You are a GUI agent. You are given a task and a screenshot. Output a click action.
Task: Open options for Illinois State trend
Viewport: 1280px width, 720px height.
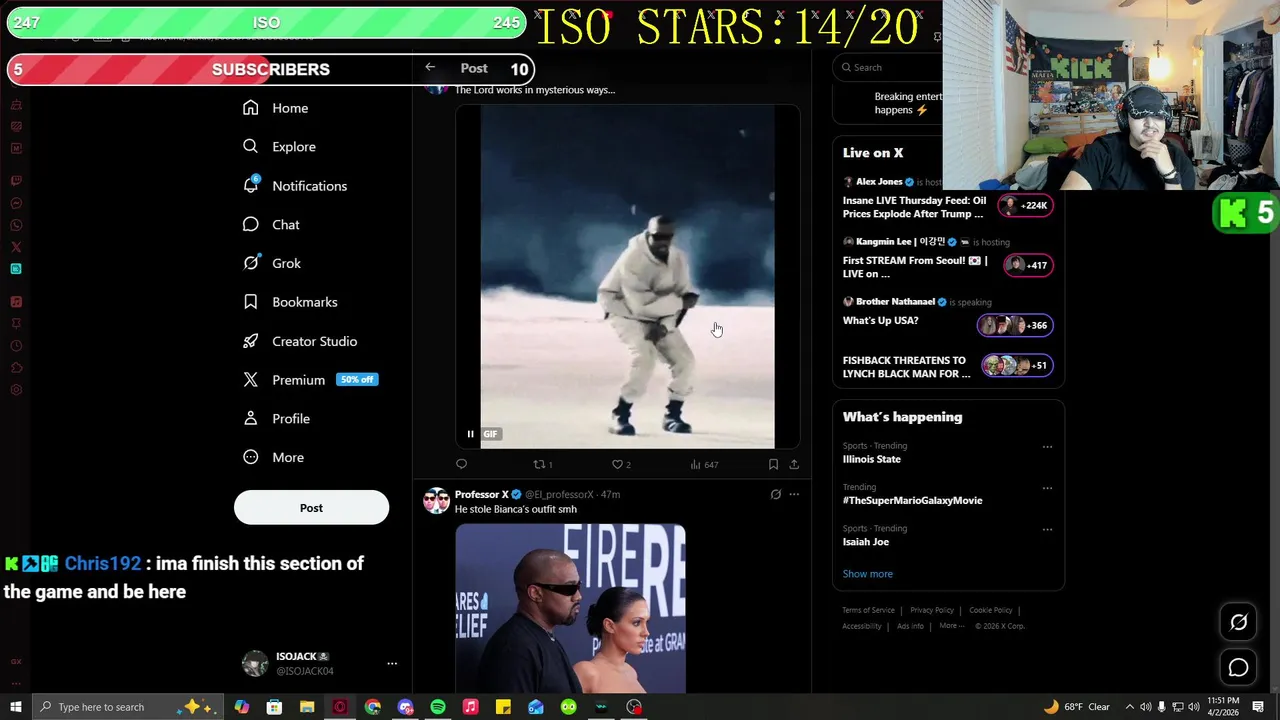point(1047,447)
